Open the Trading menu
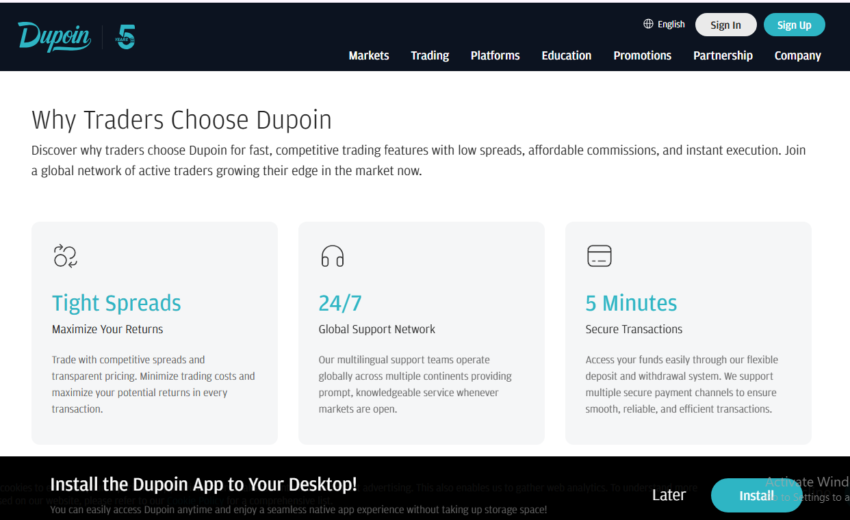Screen dimensions: 850x520 430,55
